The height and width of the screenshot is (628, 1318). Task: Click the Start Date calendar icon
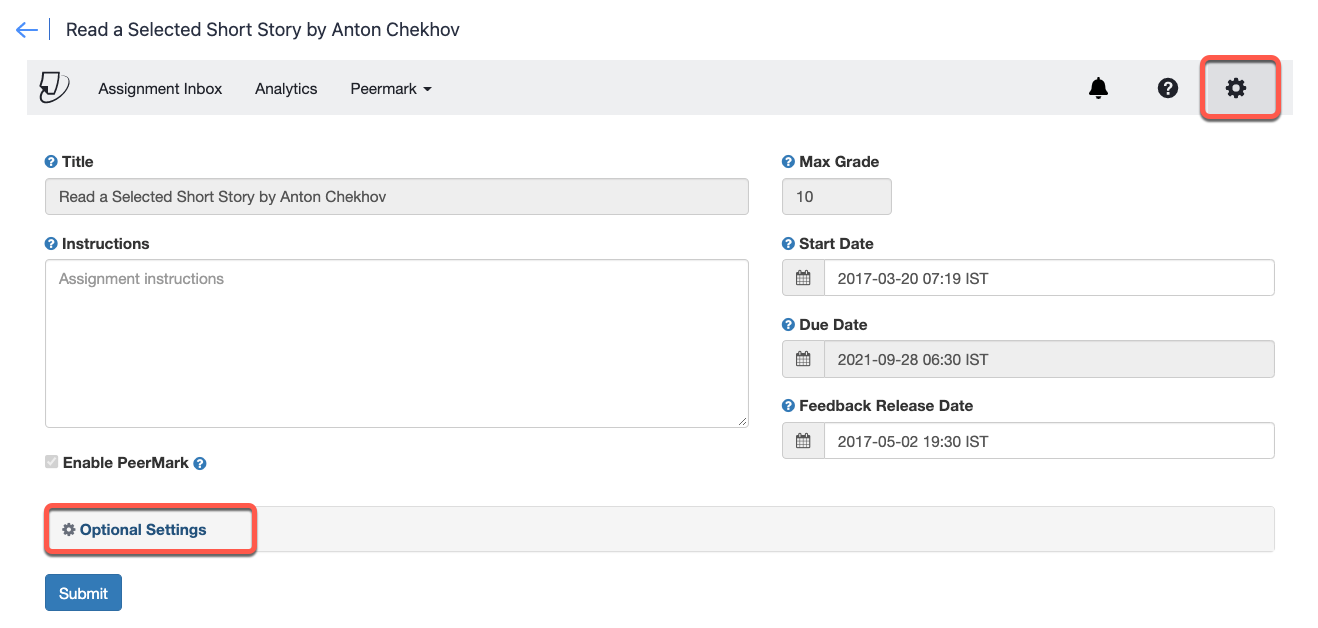803,278
